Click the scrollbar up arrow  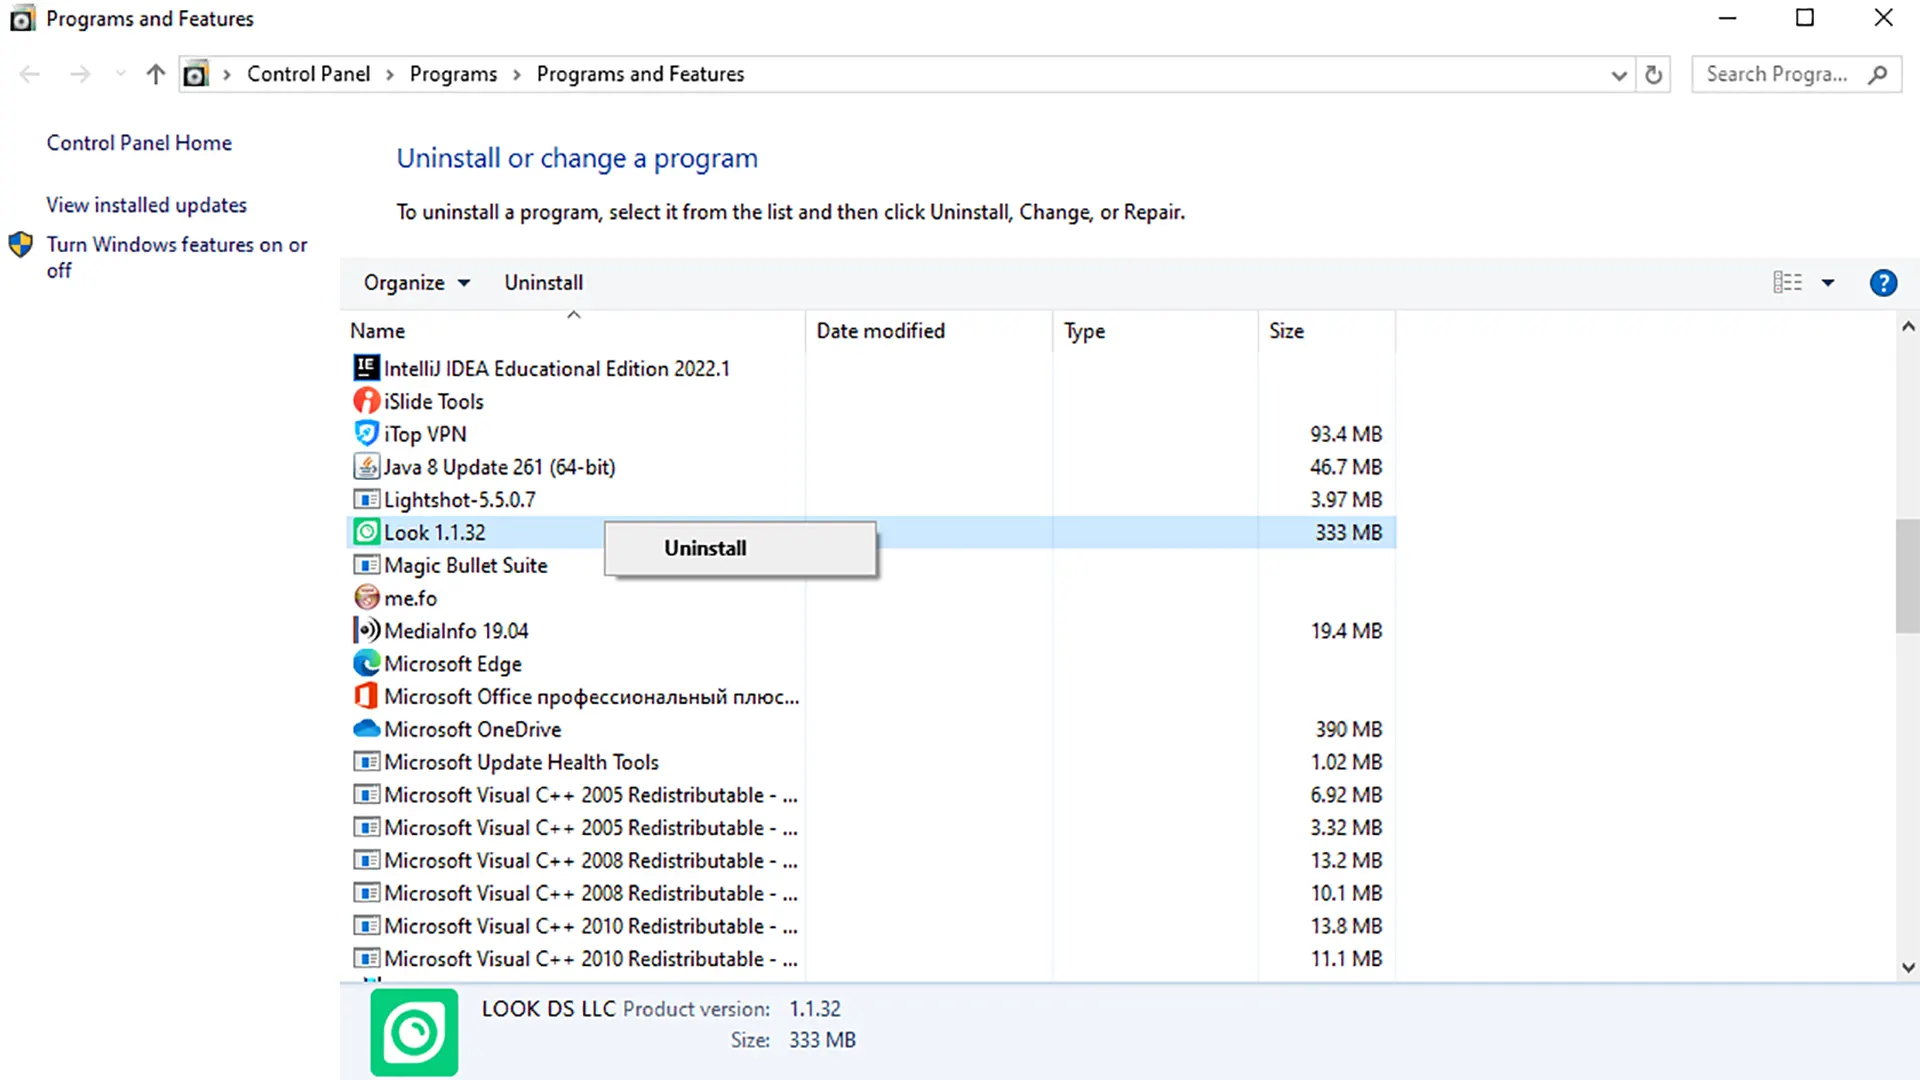(x=1908, y=326)
